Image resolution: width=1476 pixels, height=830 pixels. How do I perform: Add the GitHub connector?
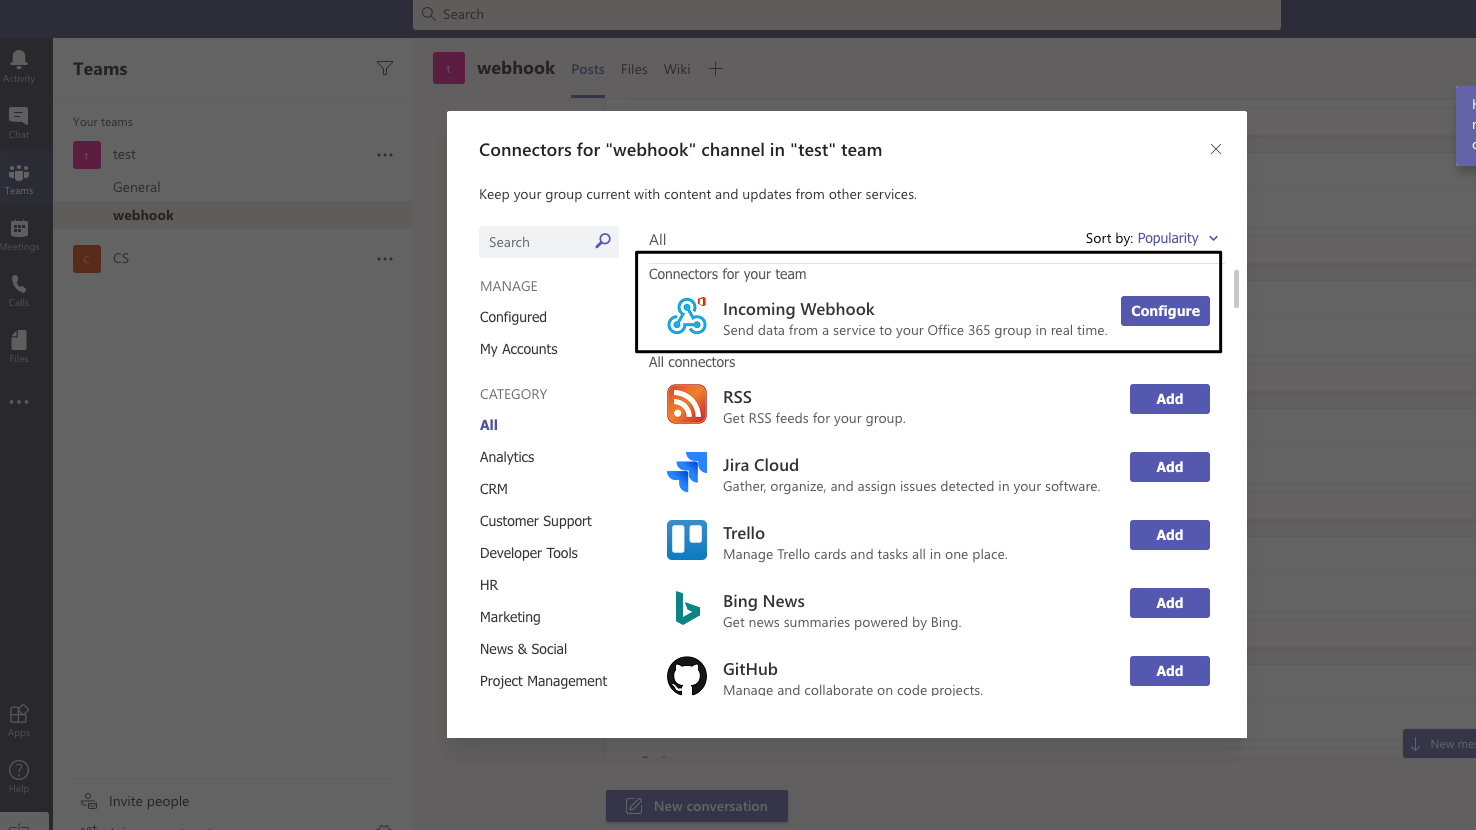click(x=1170, y=671)
